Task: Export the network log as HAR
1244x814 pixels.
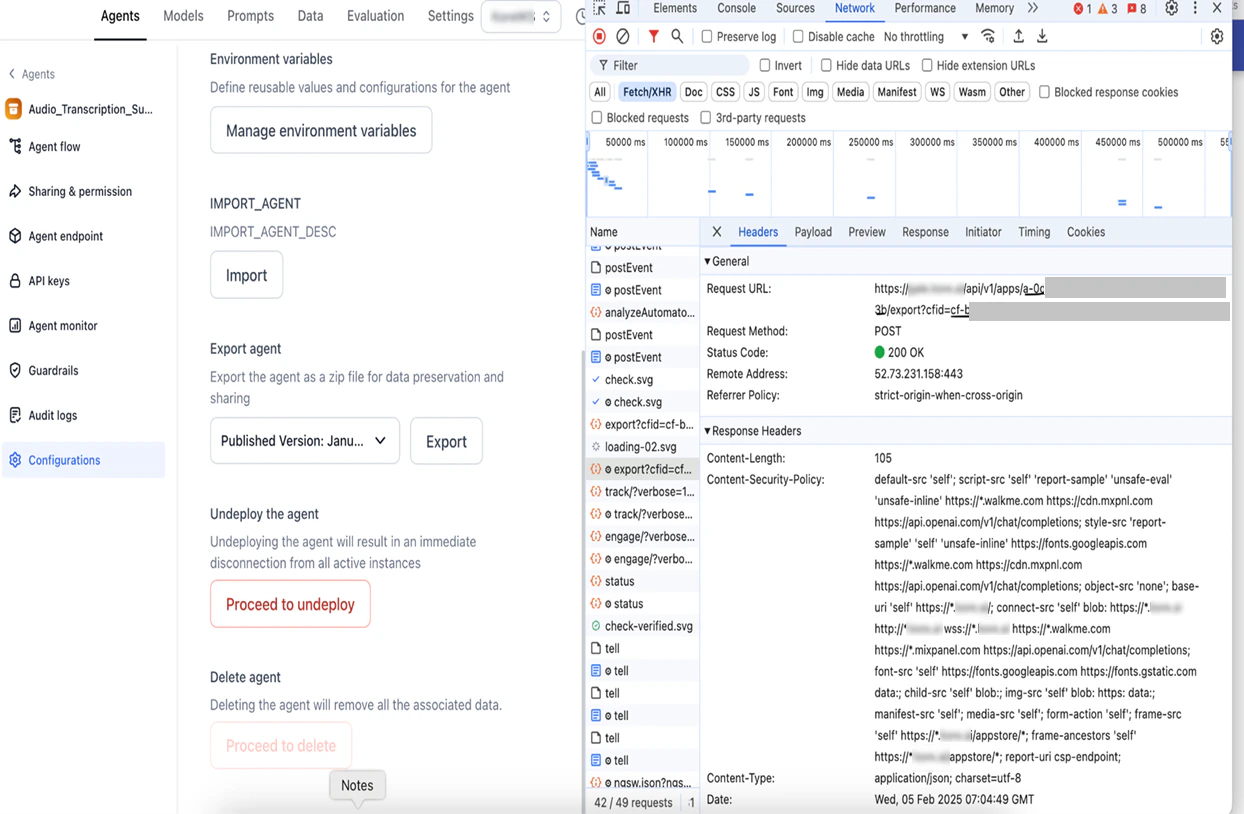Action: (1042, 36)
